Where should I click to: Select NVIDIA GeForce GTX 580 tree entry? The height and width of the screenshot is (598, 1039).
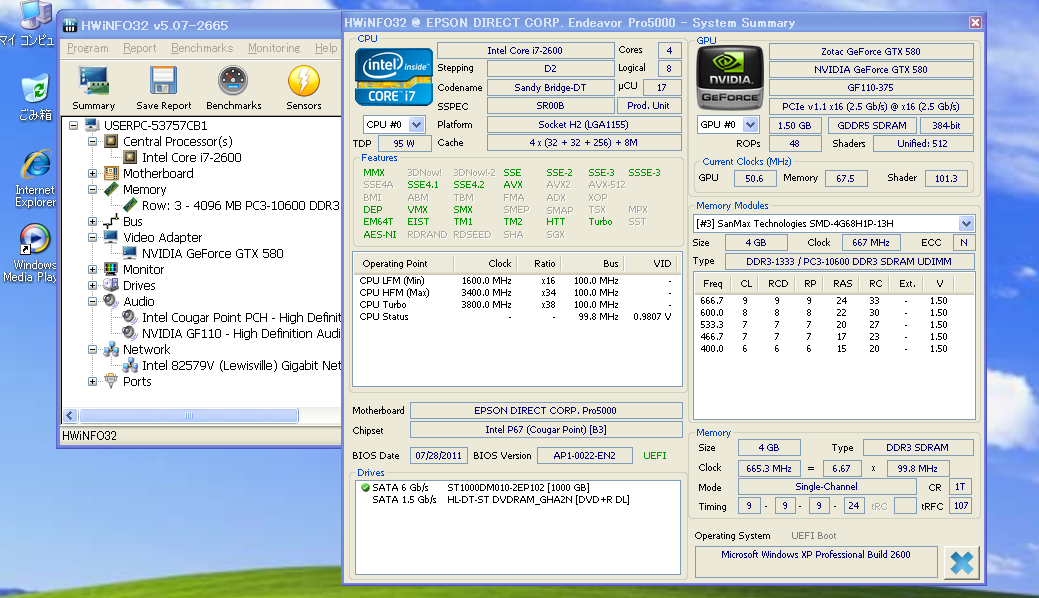coord(212,253)
